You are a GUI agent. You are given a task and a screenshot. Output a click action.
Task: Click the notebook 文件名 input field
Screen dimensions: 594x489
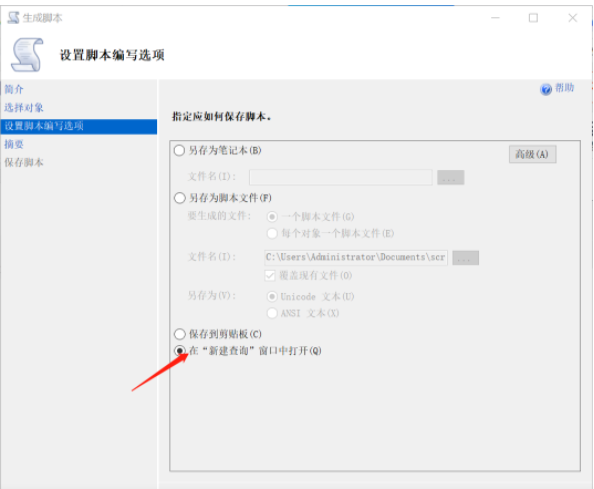(x=341, y=177)
